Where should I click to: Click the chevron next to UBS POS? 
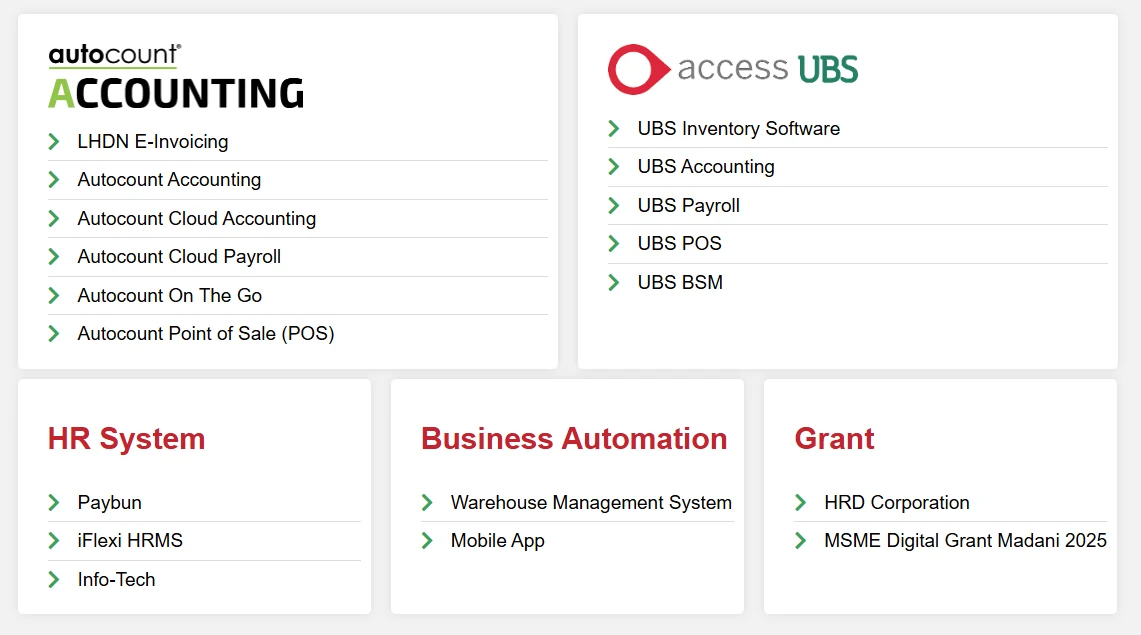click(613, 243)
